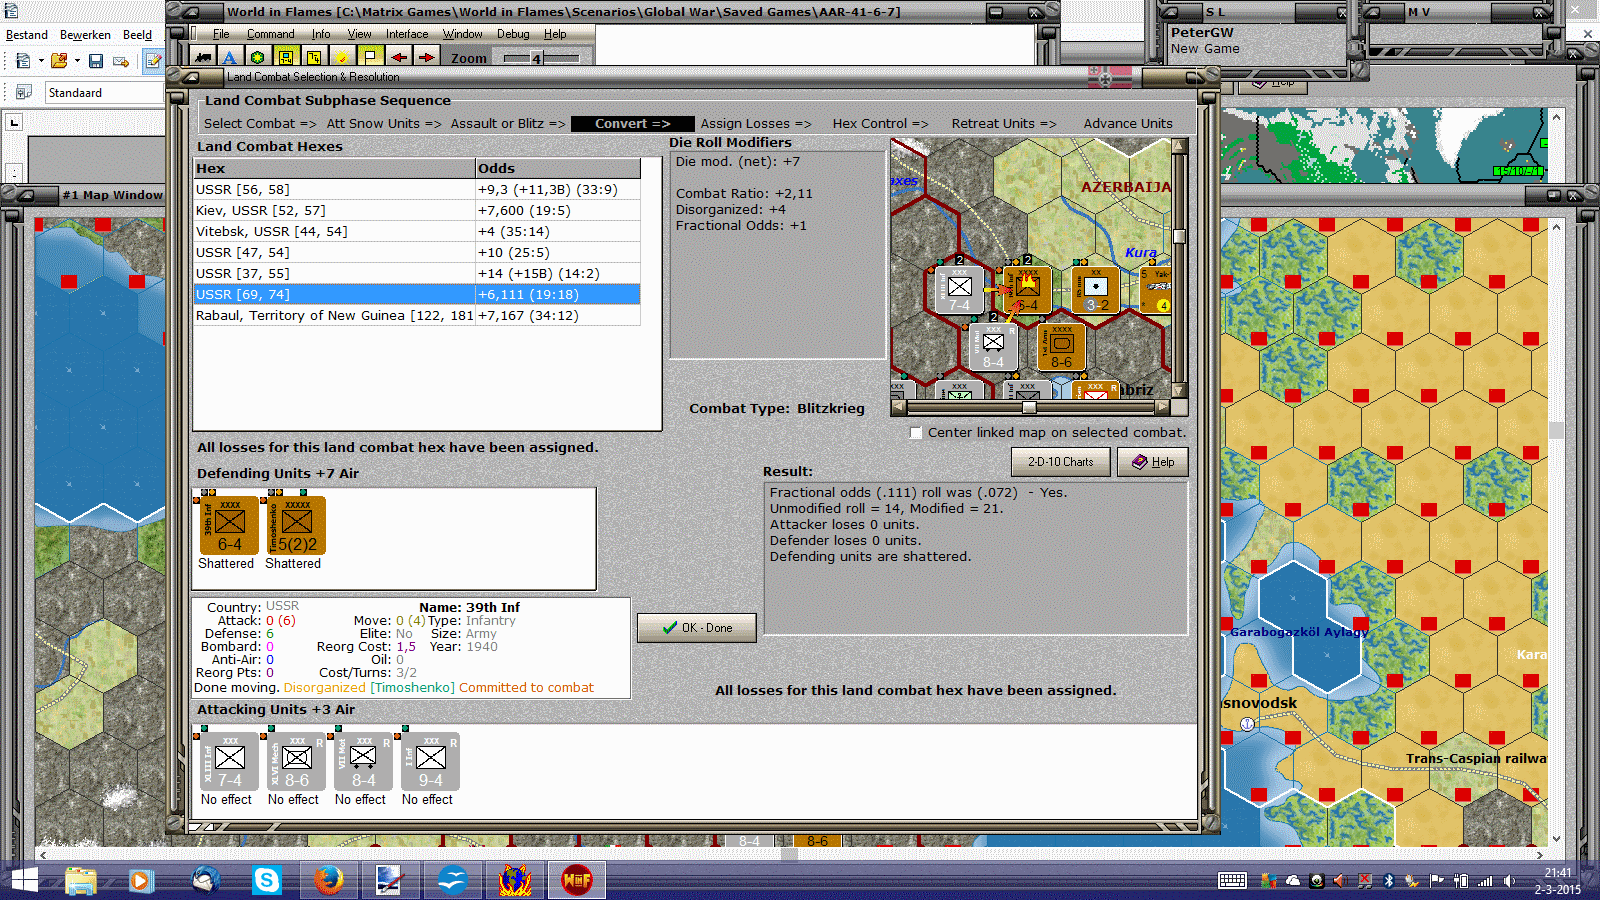Open the View menu

tap(360, 34)
